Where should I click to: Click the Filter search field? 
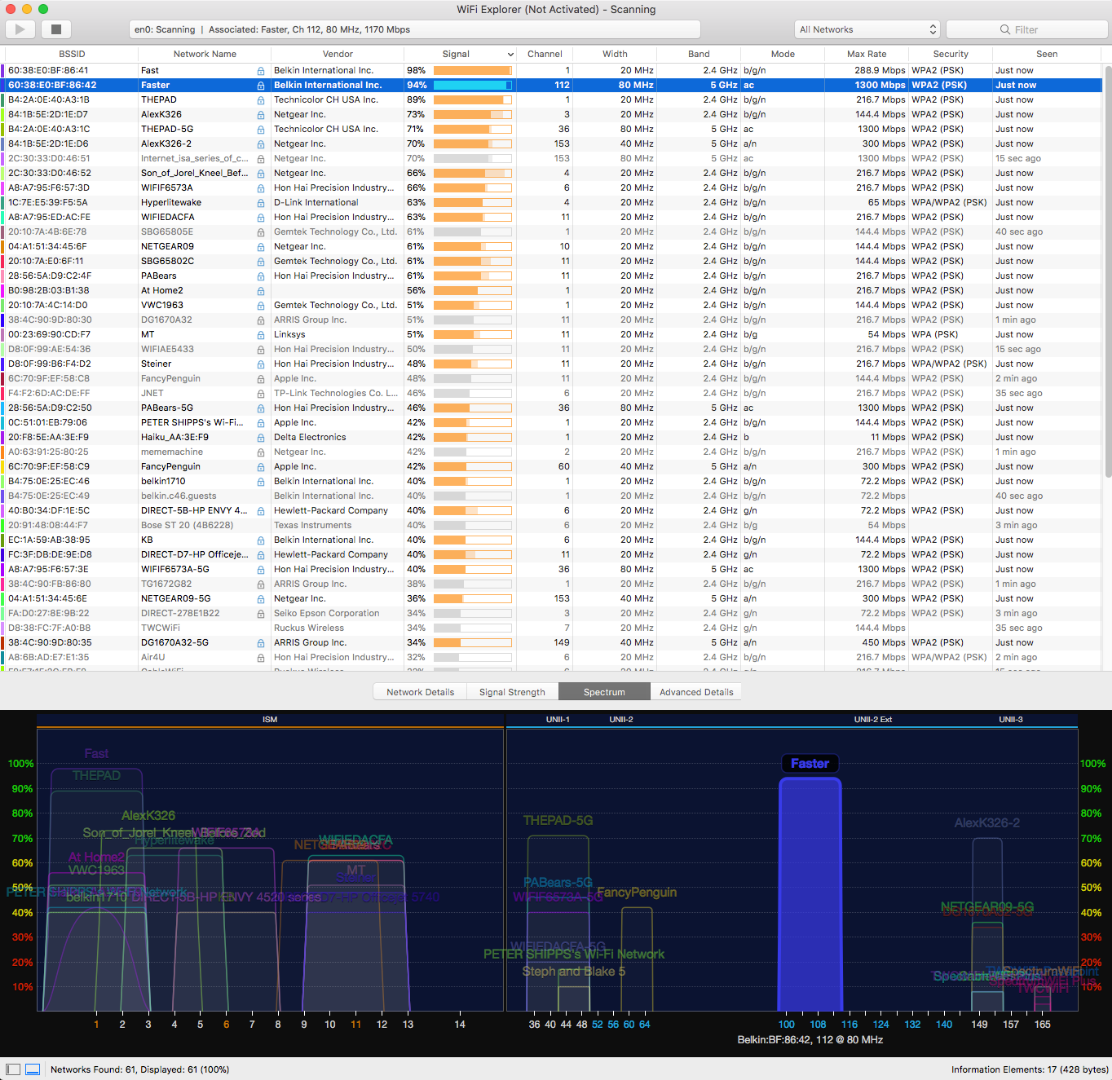coord(1026,30)
